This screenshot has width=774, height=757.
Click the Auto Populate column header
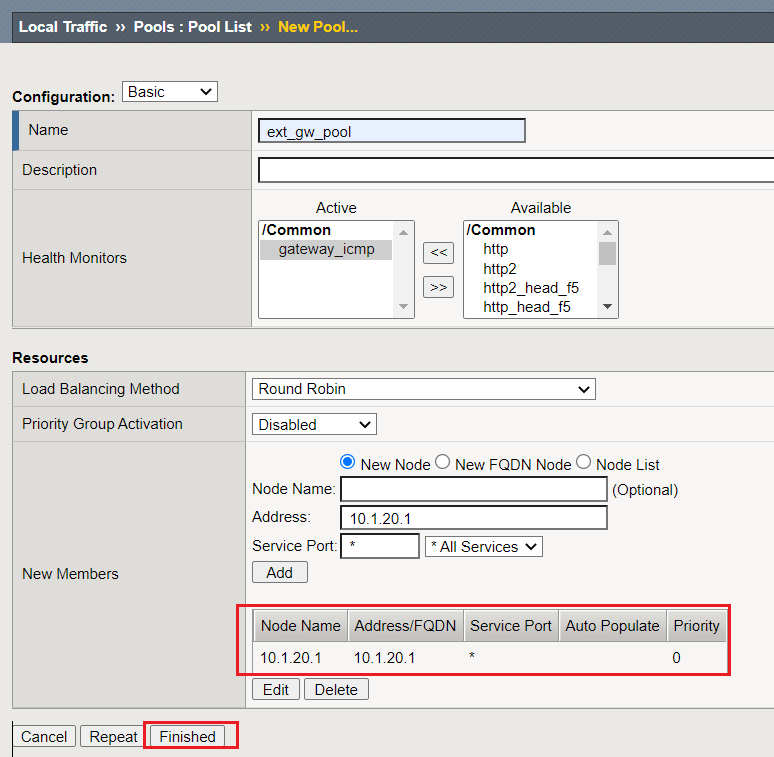613,626
